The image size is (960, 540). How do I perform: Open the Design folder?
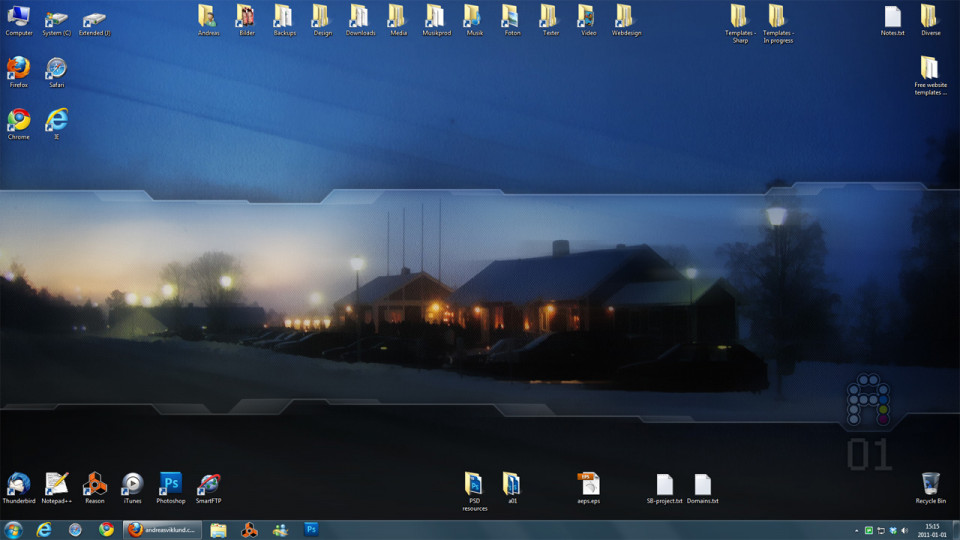322,20
